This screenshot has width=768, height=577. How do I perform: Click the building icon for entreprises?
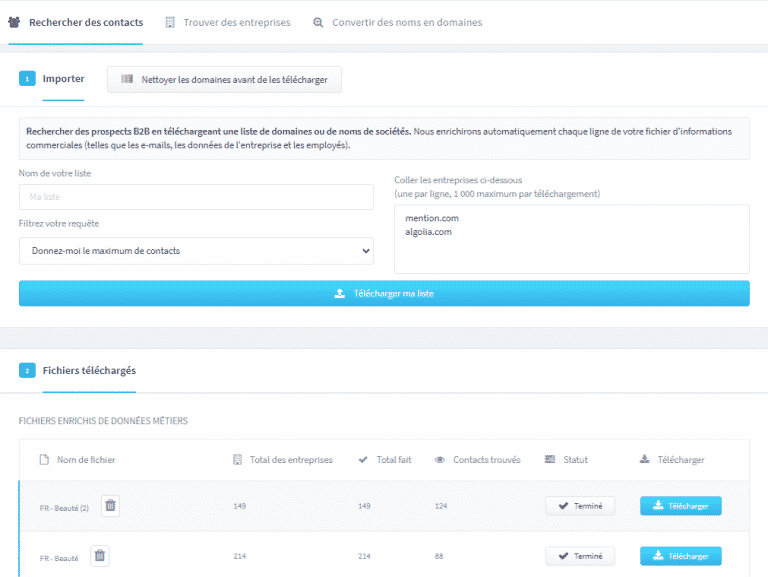coord(170,23)
